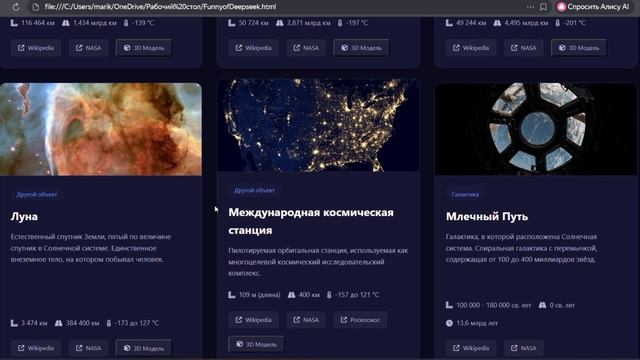Open NASA link in the Млечный Путь card

(x=524, y=348)
